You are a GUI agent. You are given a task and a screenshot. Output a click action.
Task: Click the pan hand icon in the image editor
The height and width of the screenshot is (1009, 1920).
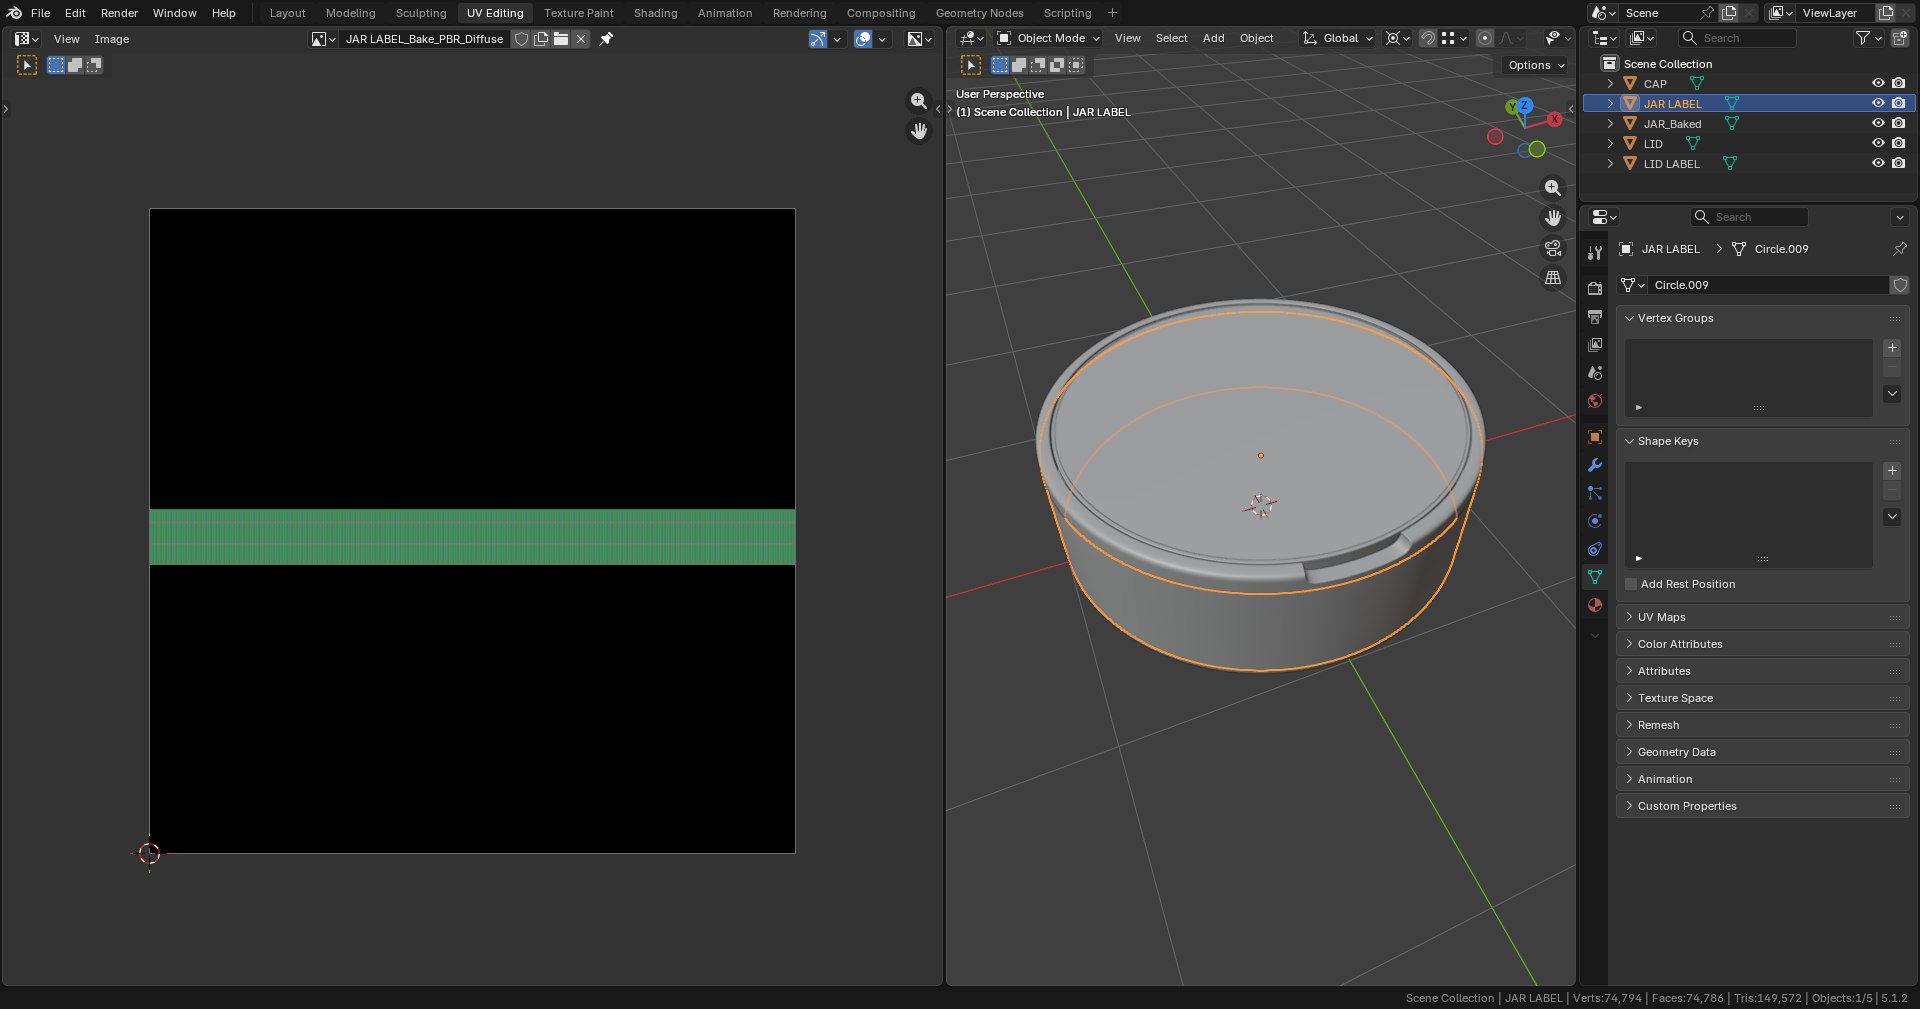tap(918, 131)
